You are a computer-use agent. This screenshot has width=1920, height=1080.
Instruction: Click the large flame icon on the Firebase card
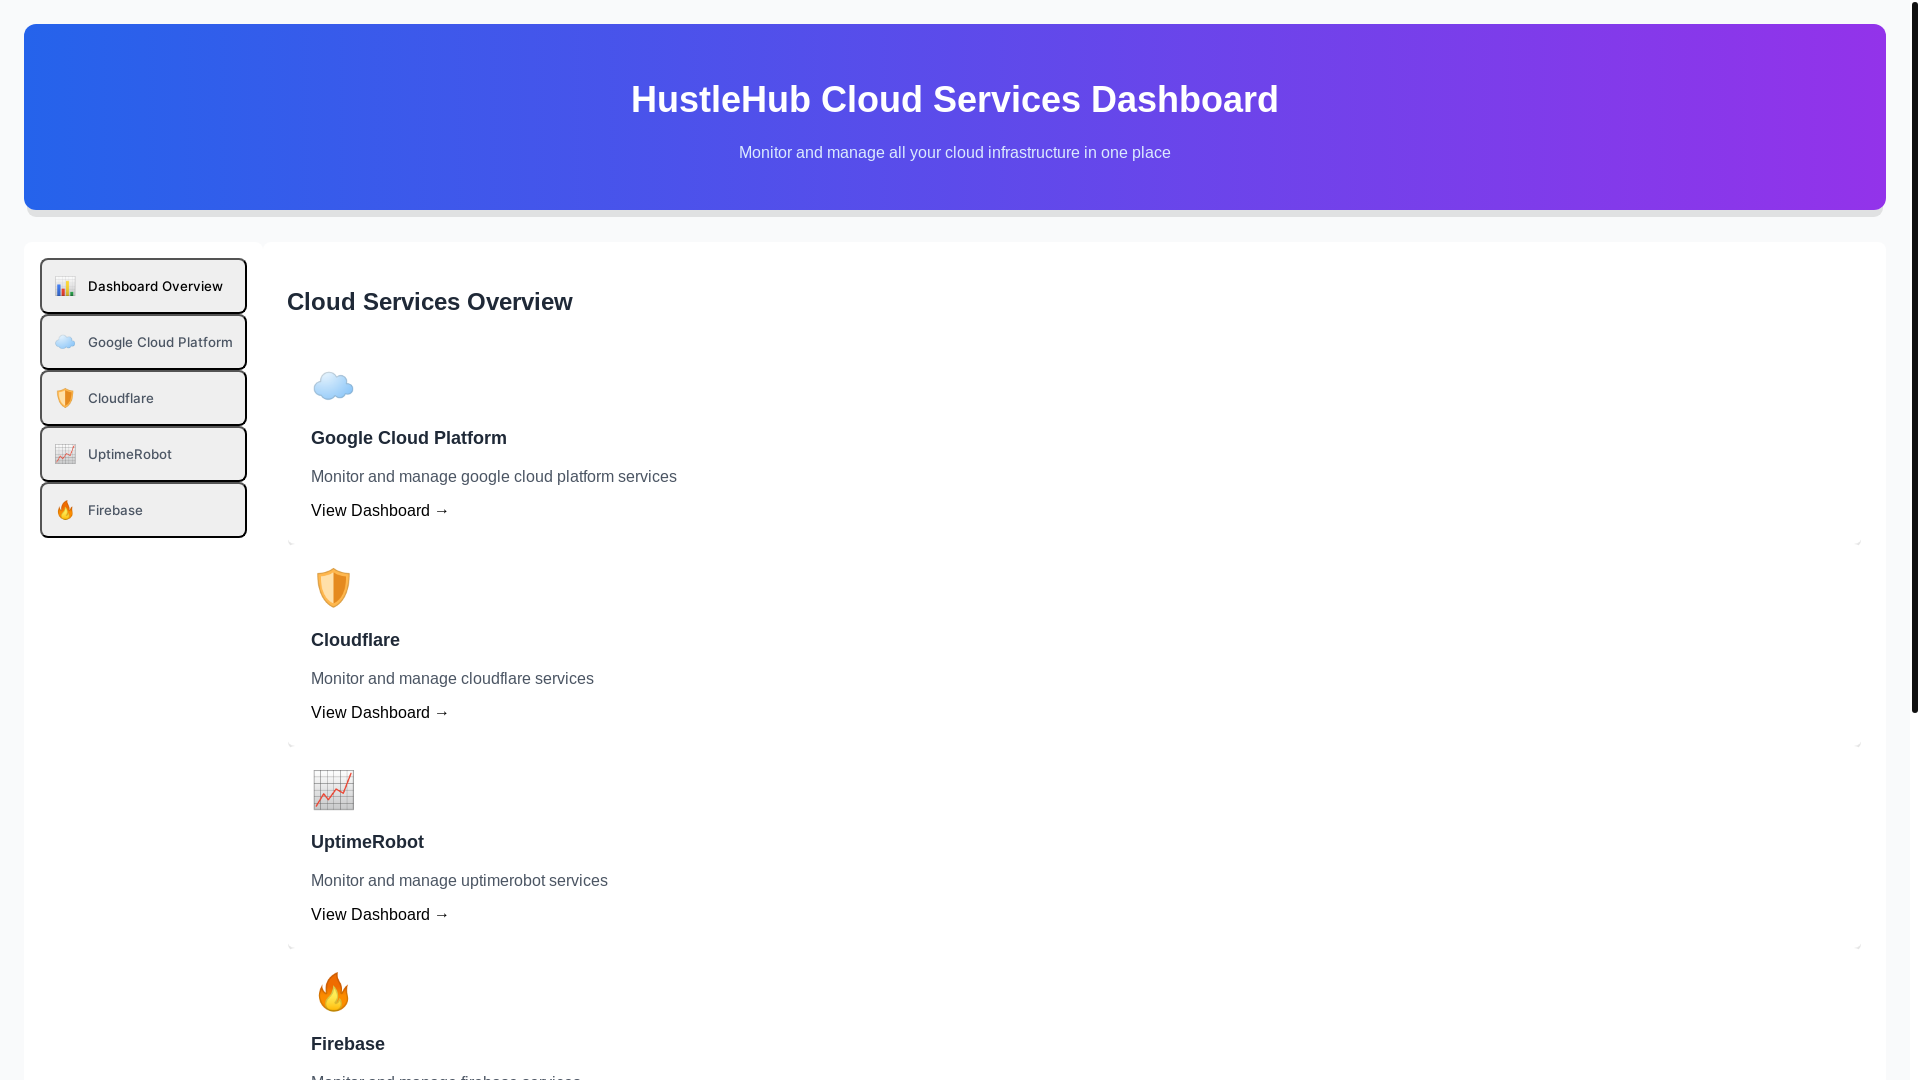[x=333, y=993]
